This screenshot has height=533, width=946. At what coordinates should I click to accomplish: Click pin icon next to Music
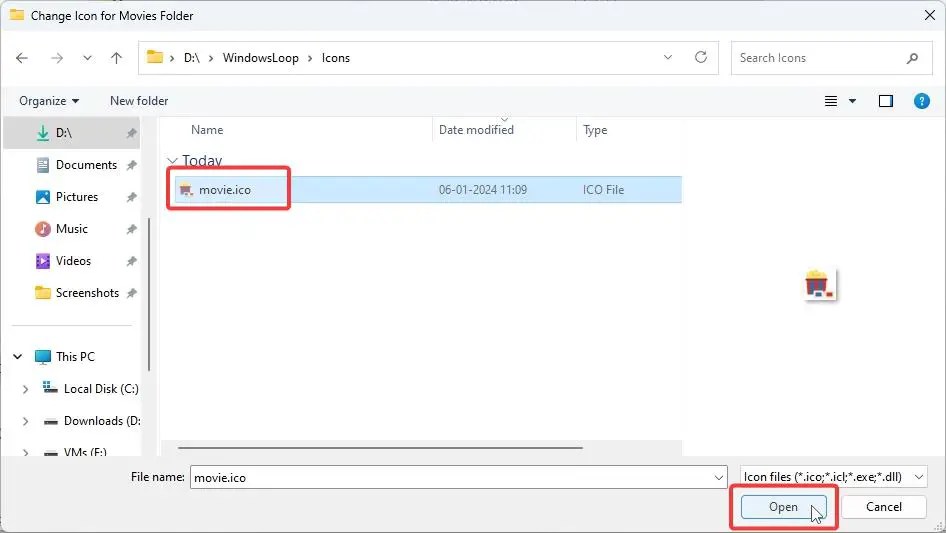131,229
